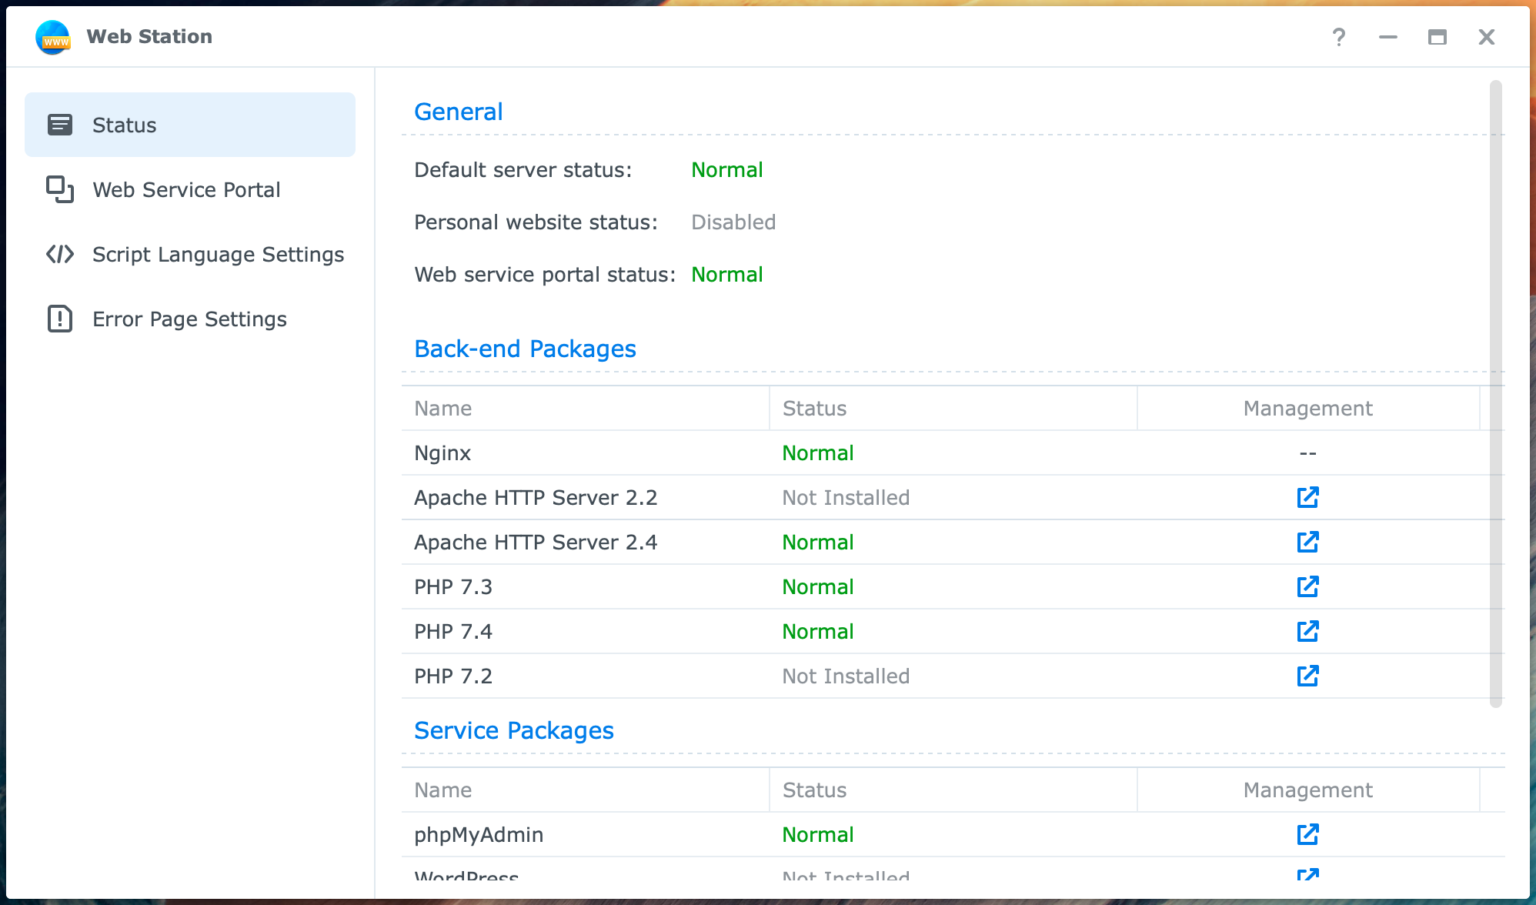This screenshot has height=905, width=1536.
Task: Click the Web Service Portal sidebar icon
Action: tap(60, 189)
